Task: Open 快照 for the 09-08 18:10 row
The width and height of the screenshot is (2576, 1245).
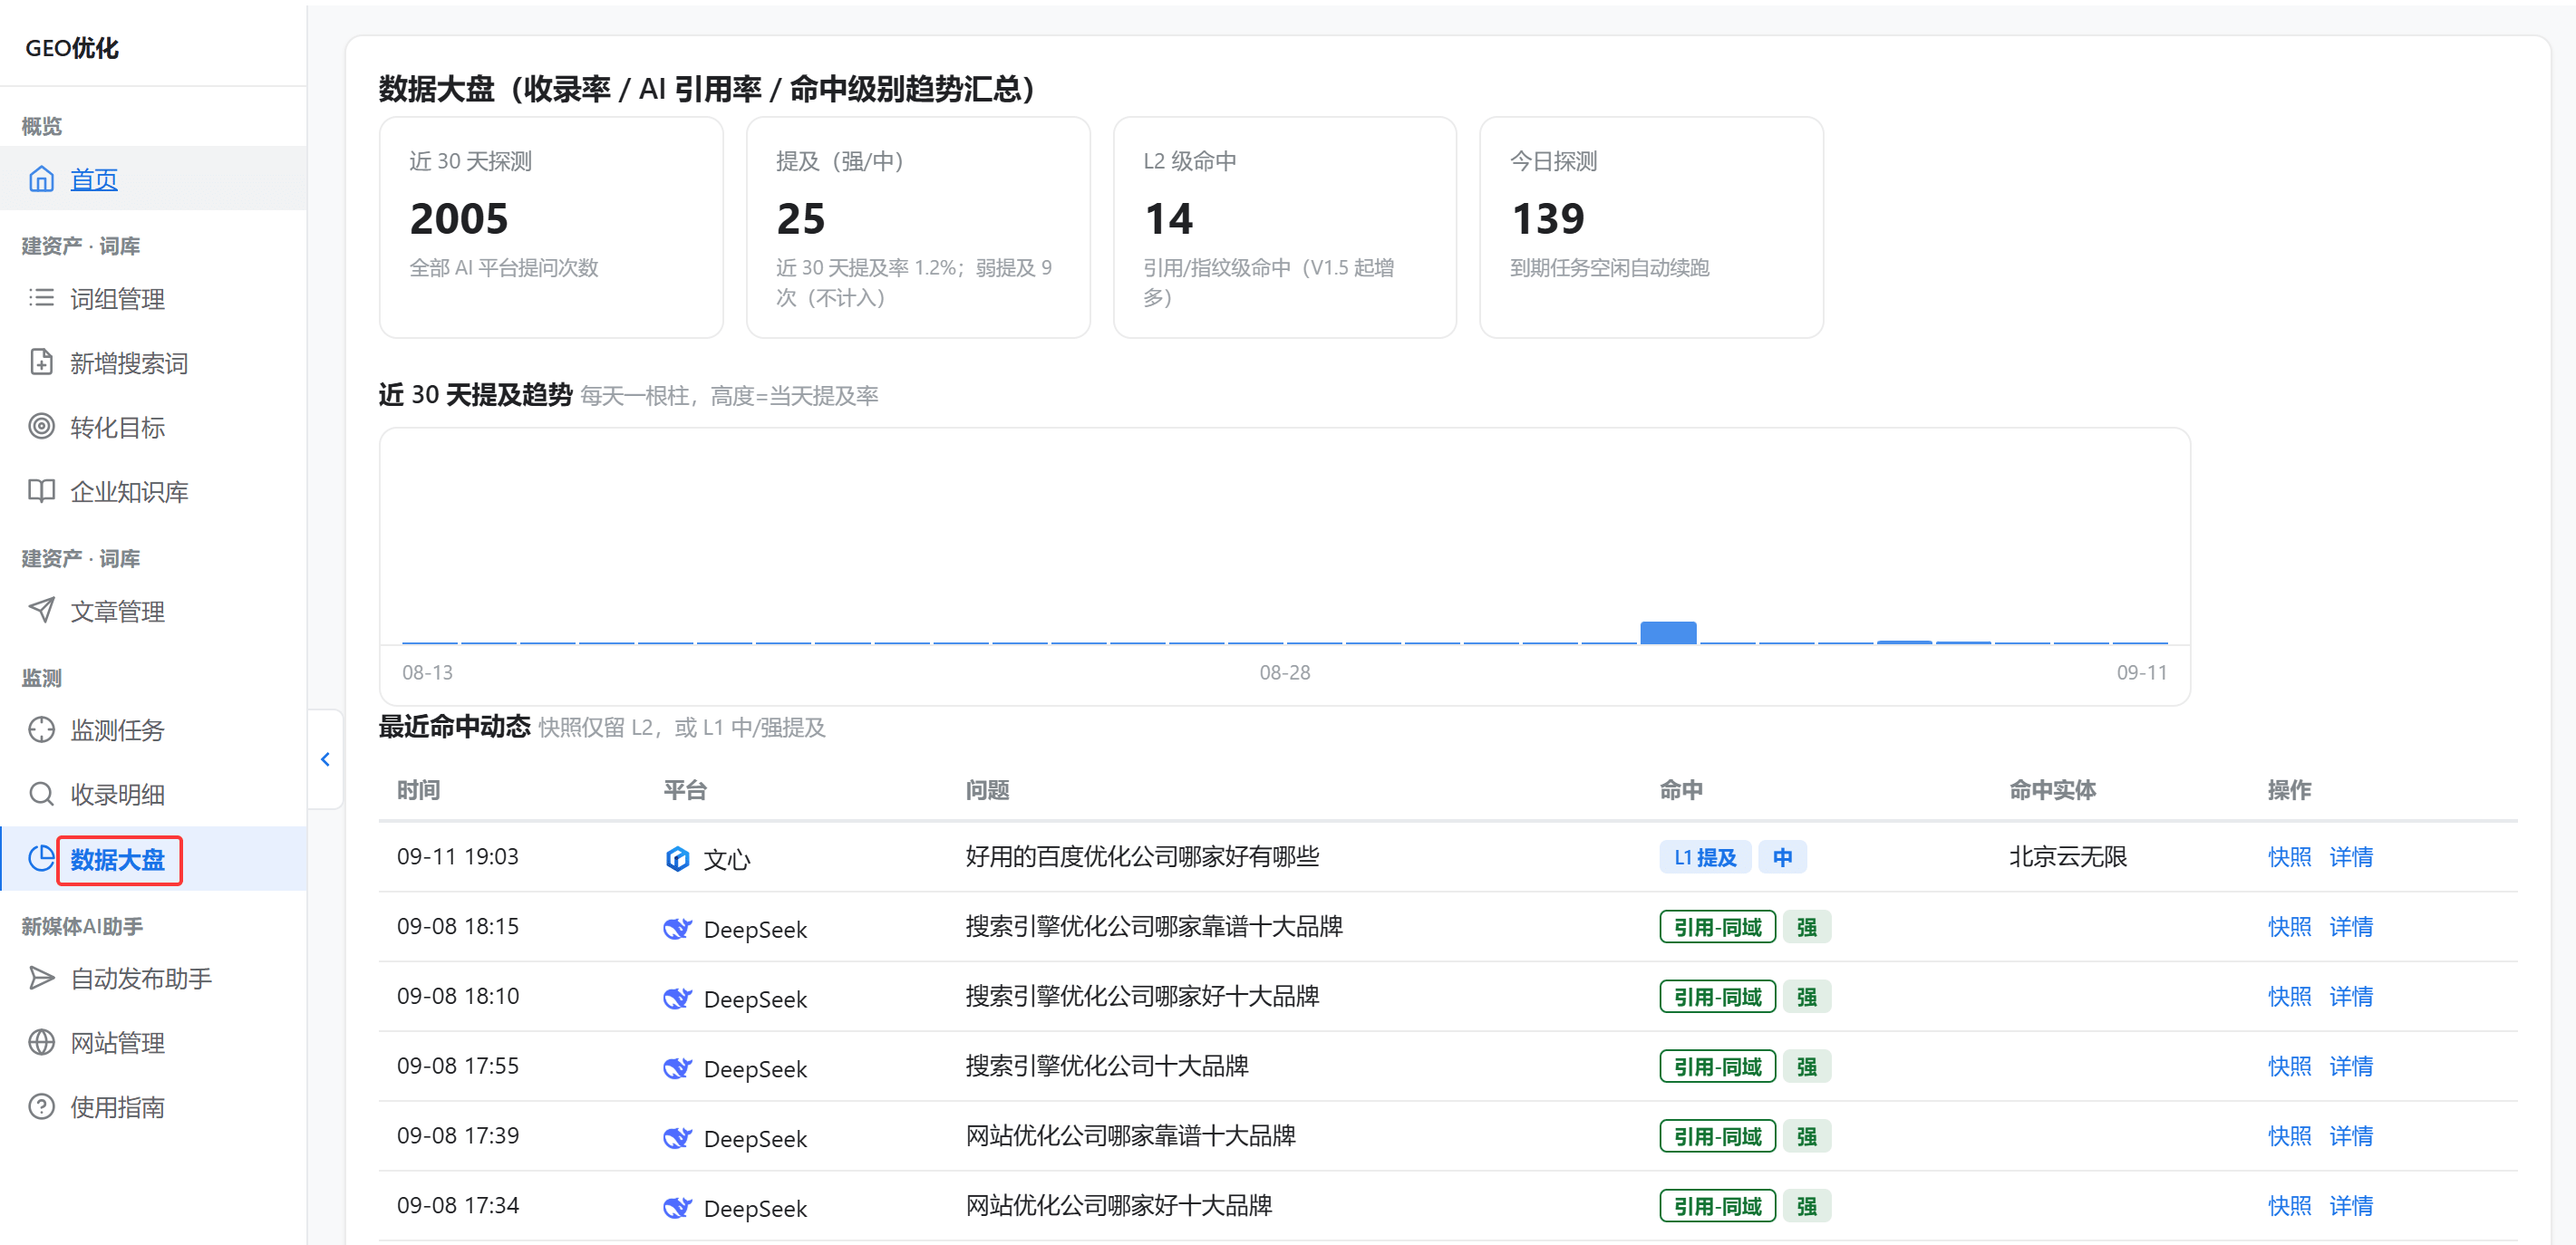Action: point(2289,997)
